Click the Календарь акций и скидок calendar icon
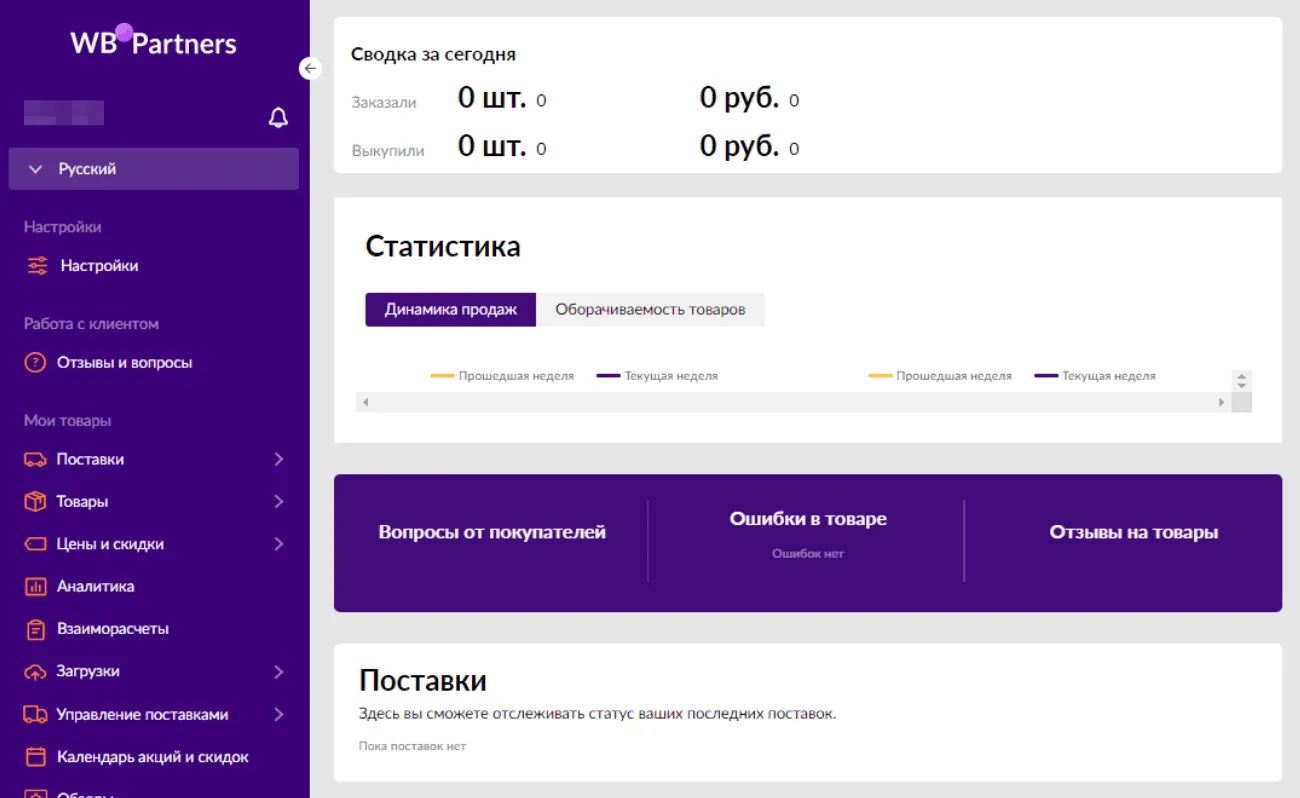This screenshot has width=1300, height=798. (x=35, y=757)
